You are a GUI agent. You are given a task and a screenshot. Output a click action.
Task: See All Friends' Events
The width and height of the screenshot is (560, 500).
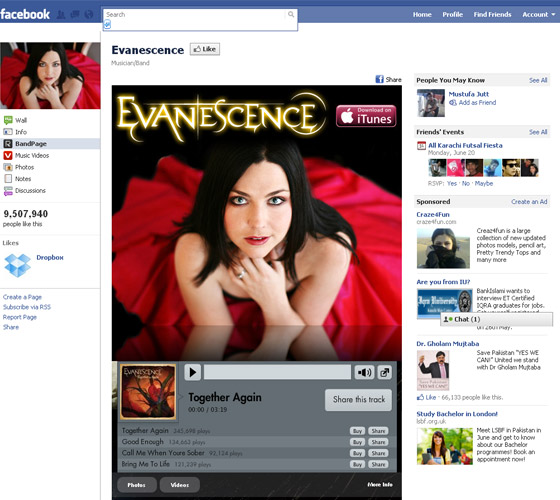click(538, 132)
